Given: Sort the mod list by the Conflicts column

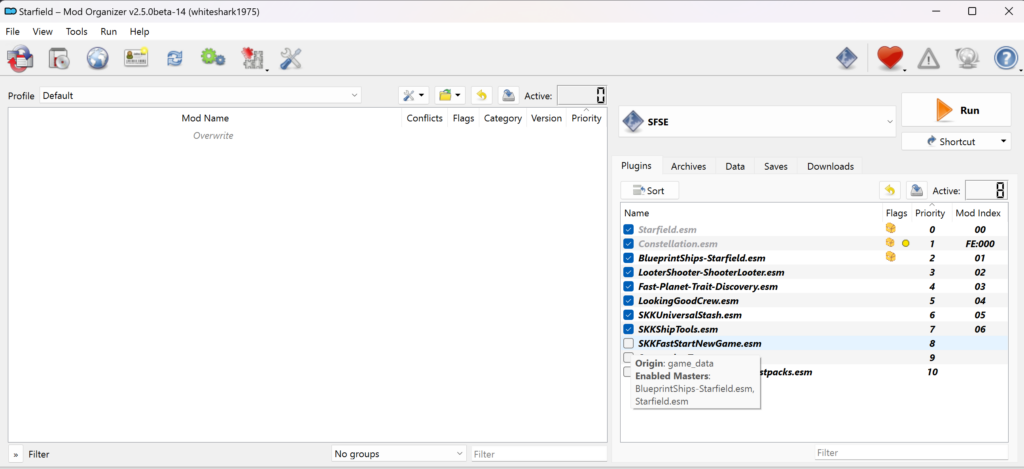Looking at the screenshot, I should [x=424, y=118].
